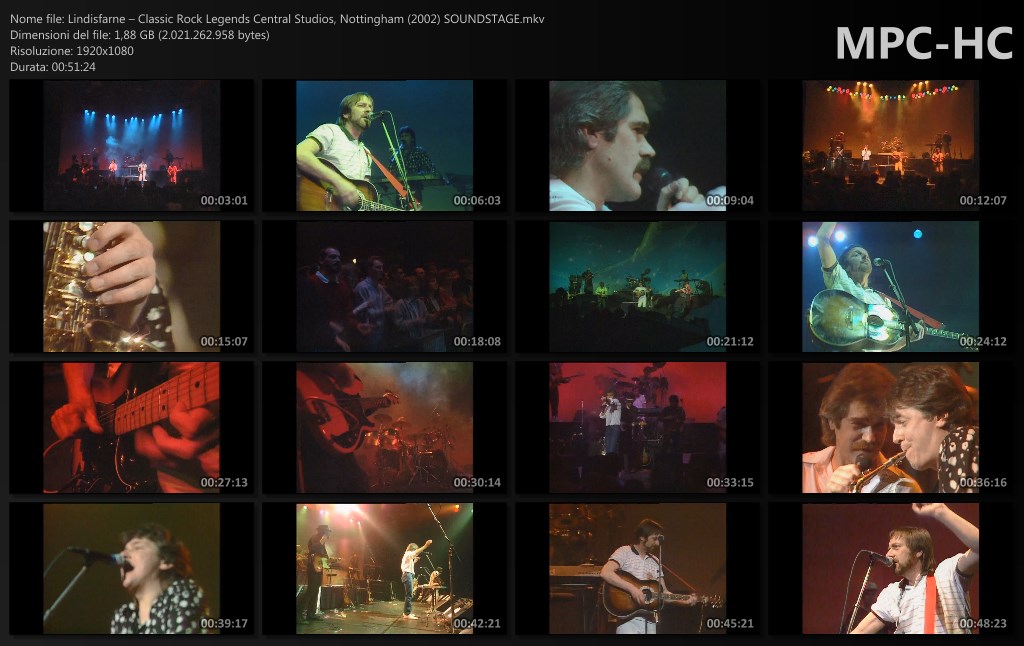Open the saxophone close-up thumbnail at 00:15:07
The height and width of the screenshot is (646, 1024).
131,286
